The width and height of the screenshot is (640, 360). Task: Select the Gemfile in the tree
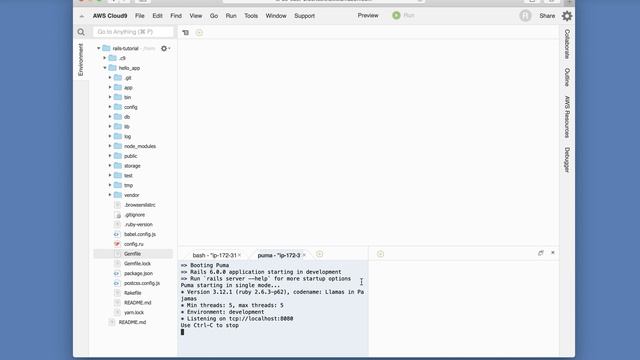click(x=133, y=254)
